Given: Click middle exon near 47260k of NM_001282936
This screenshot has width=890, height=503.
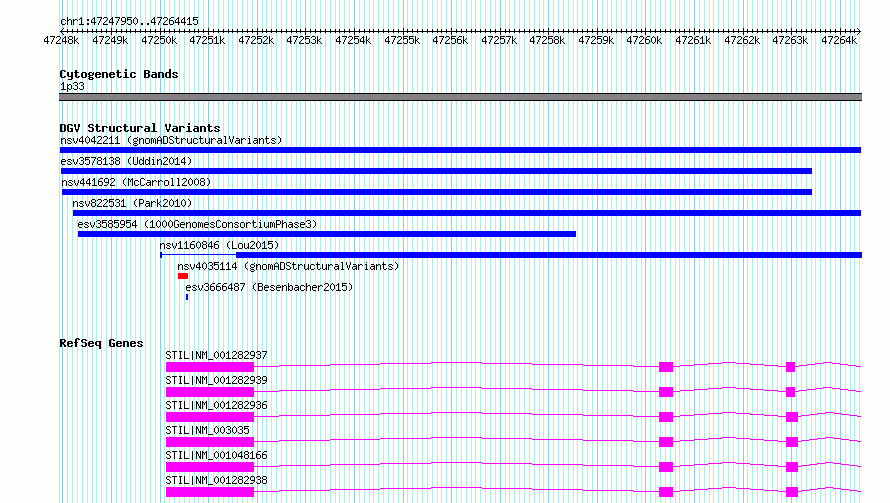Looking at the screenshot, I should pyautogui.click(x=666, y=417).
